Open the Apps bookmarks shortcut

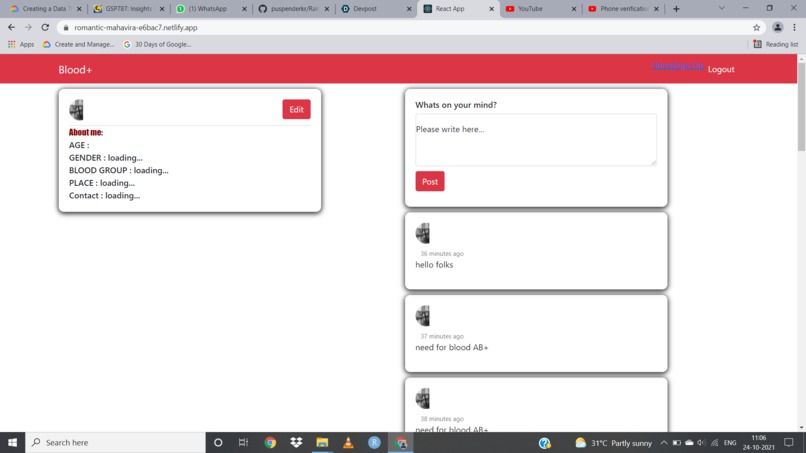pyautogui.click(x=21, y=44)
